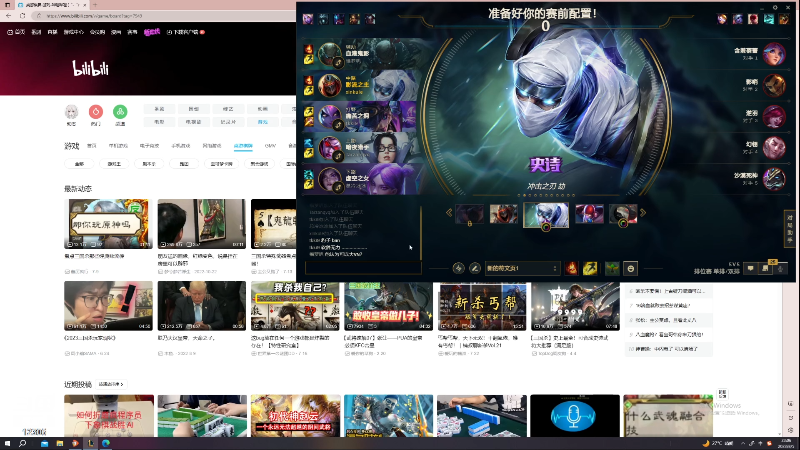Viewport: 800px width, 450px height.
Task: Choose the fifth skin thumbnail with chroma
Action: (623, 214)
